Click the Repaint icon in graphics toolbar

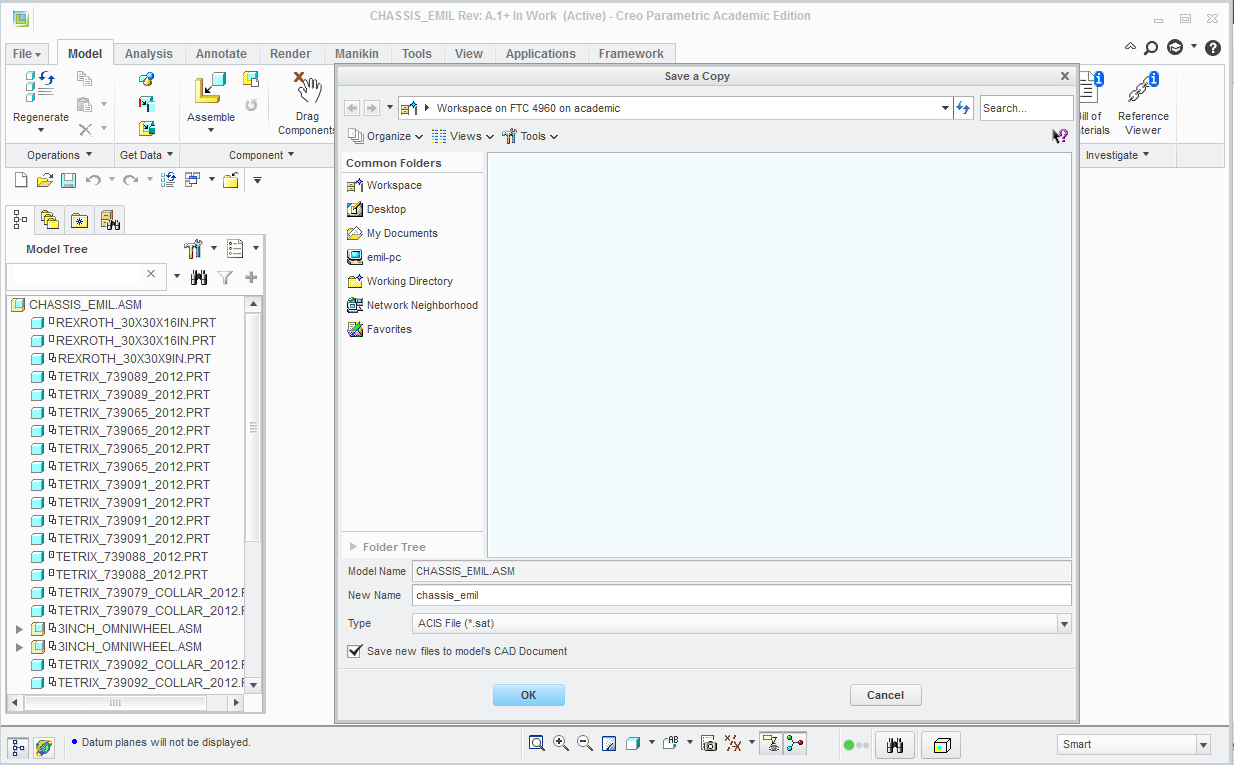click(609, 743)
